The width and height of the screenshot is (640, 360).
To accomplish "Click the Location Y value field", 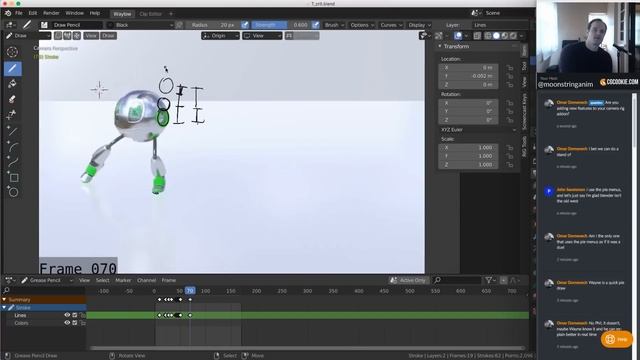I will click(468, 76).
